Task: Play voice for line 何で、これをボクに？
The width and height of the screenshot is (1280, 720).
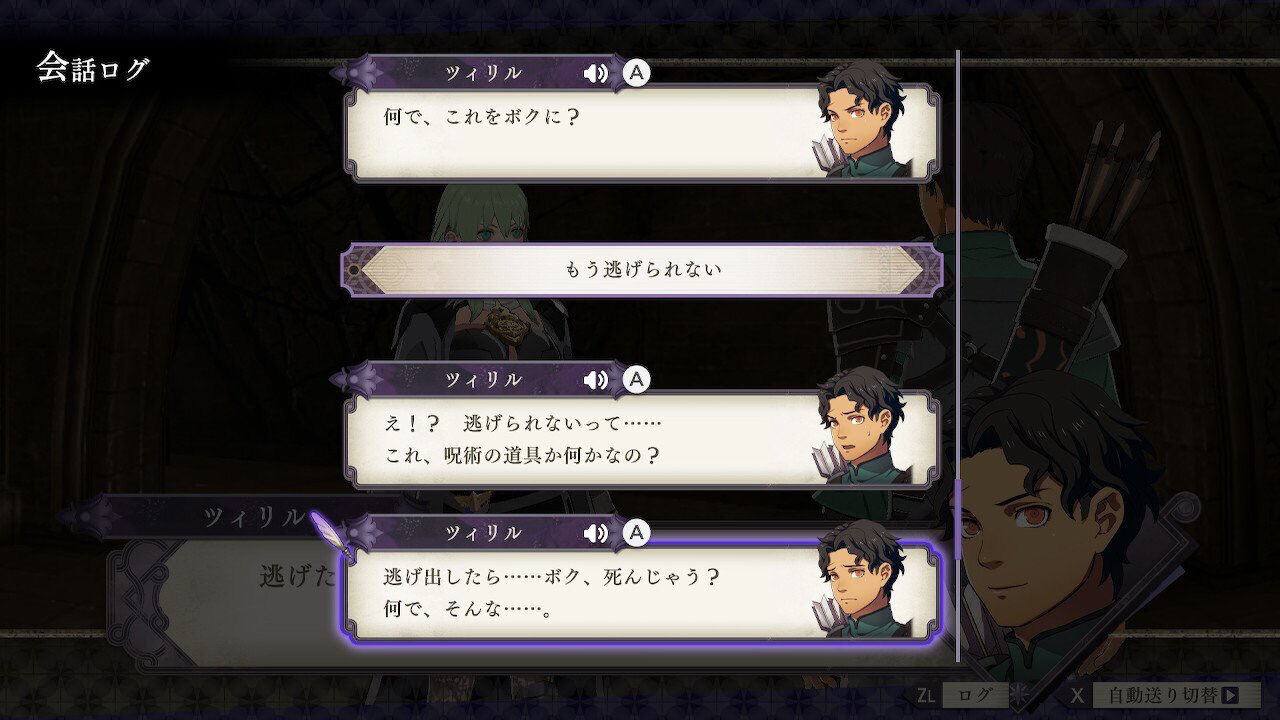Action: coord(596,73)
